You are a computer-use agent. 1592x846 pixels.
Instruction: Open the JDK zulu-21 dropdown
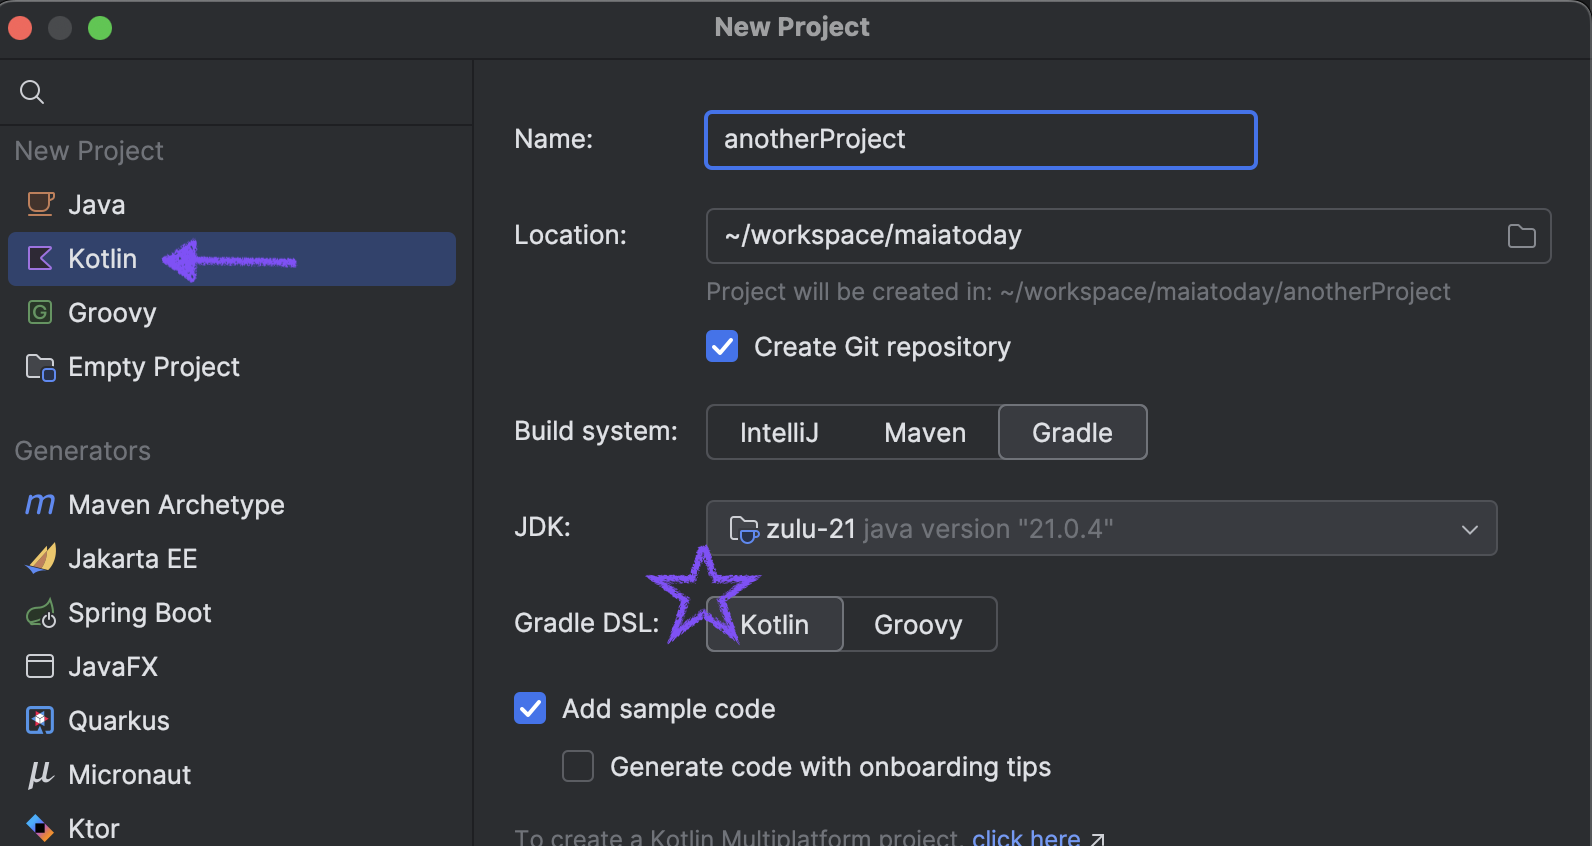[1101, 528]
